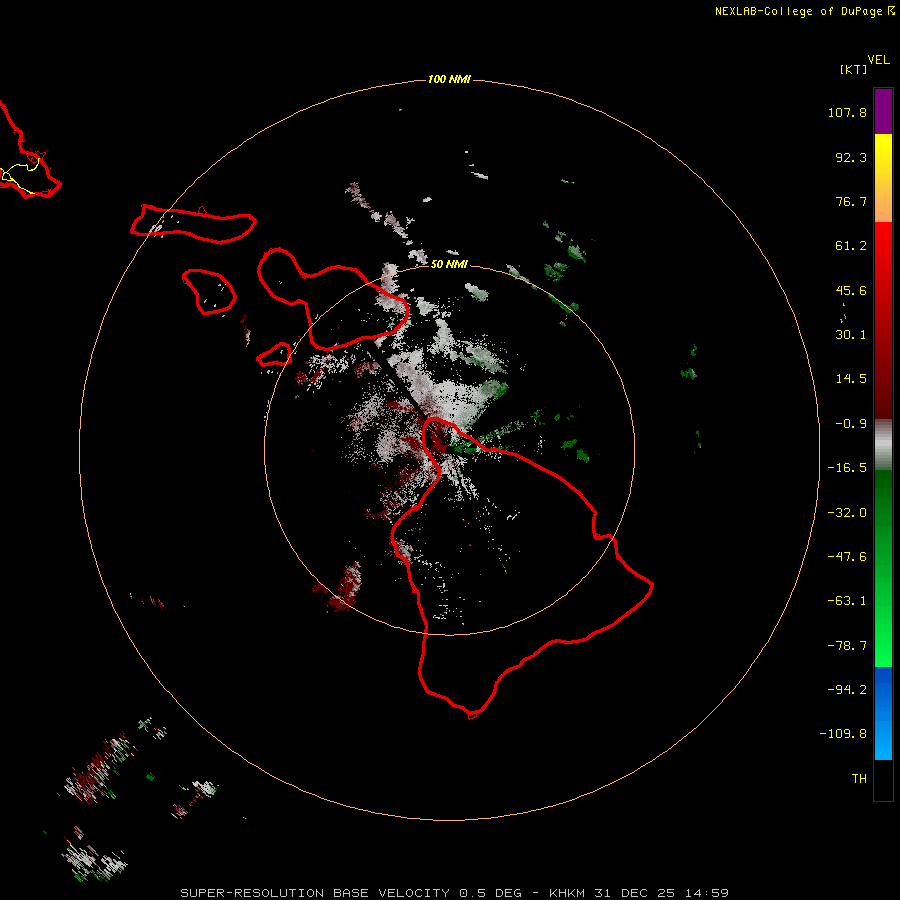Click the black TH segment of the color bar
Screen dimensions: 900x900
(883, 779)
